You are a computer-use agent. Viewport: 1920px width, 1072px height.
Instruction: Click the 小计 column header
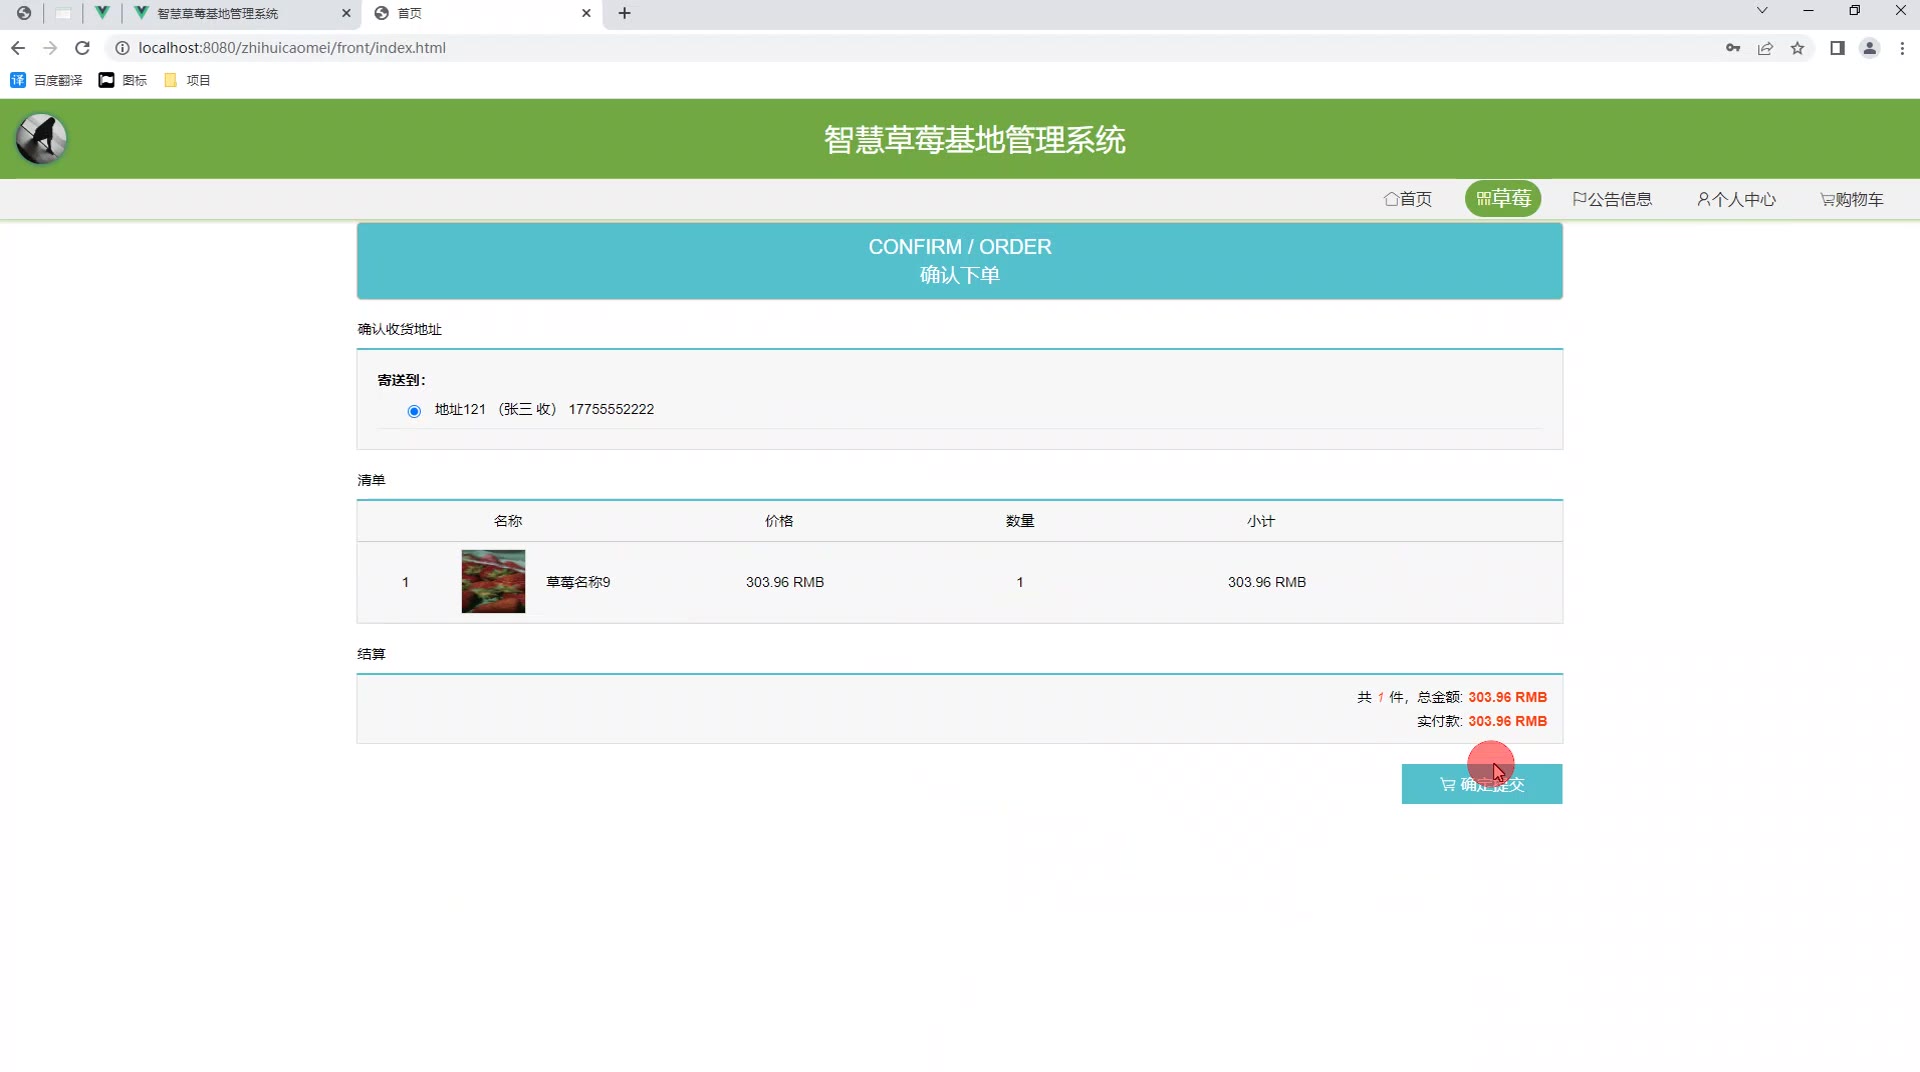[1260, 521]
